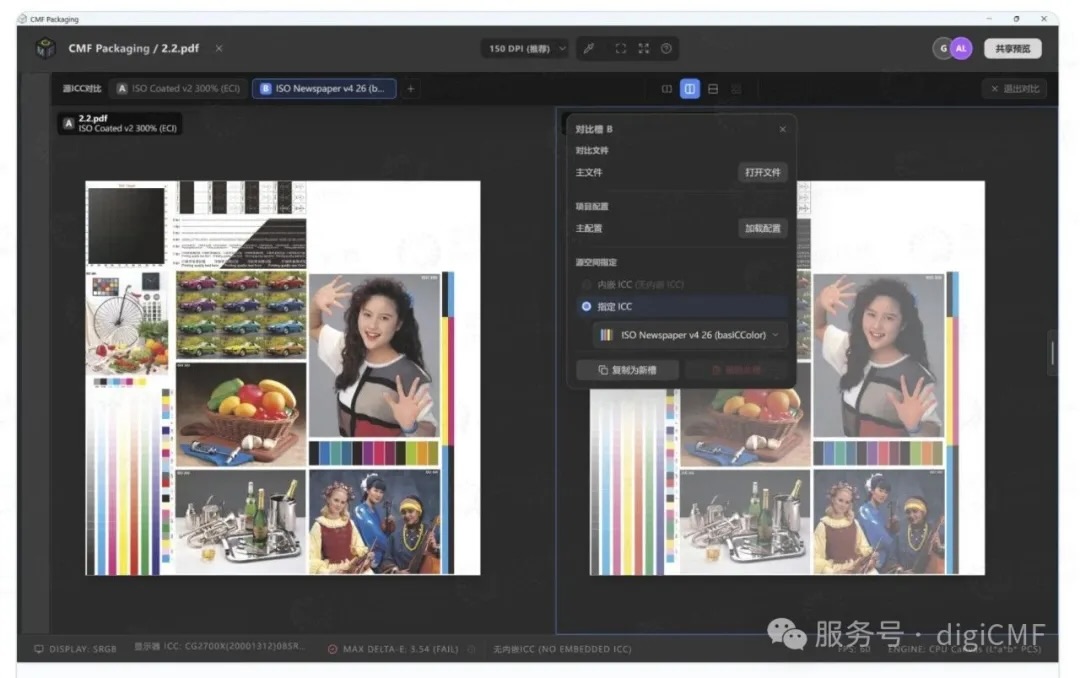This screenshot has height=678, width=1080.
Task: Click the left pane test chart image
Action: tap(282, 378)
